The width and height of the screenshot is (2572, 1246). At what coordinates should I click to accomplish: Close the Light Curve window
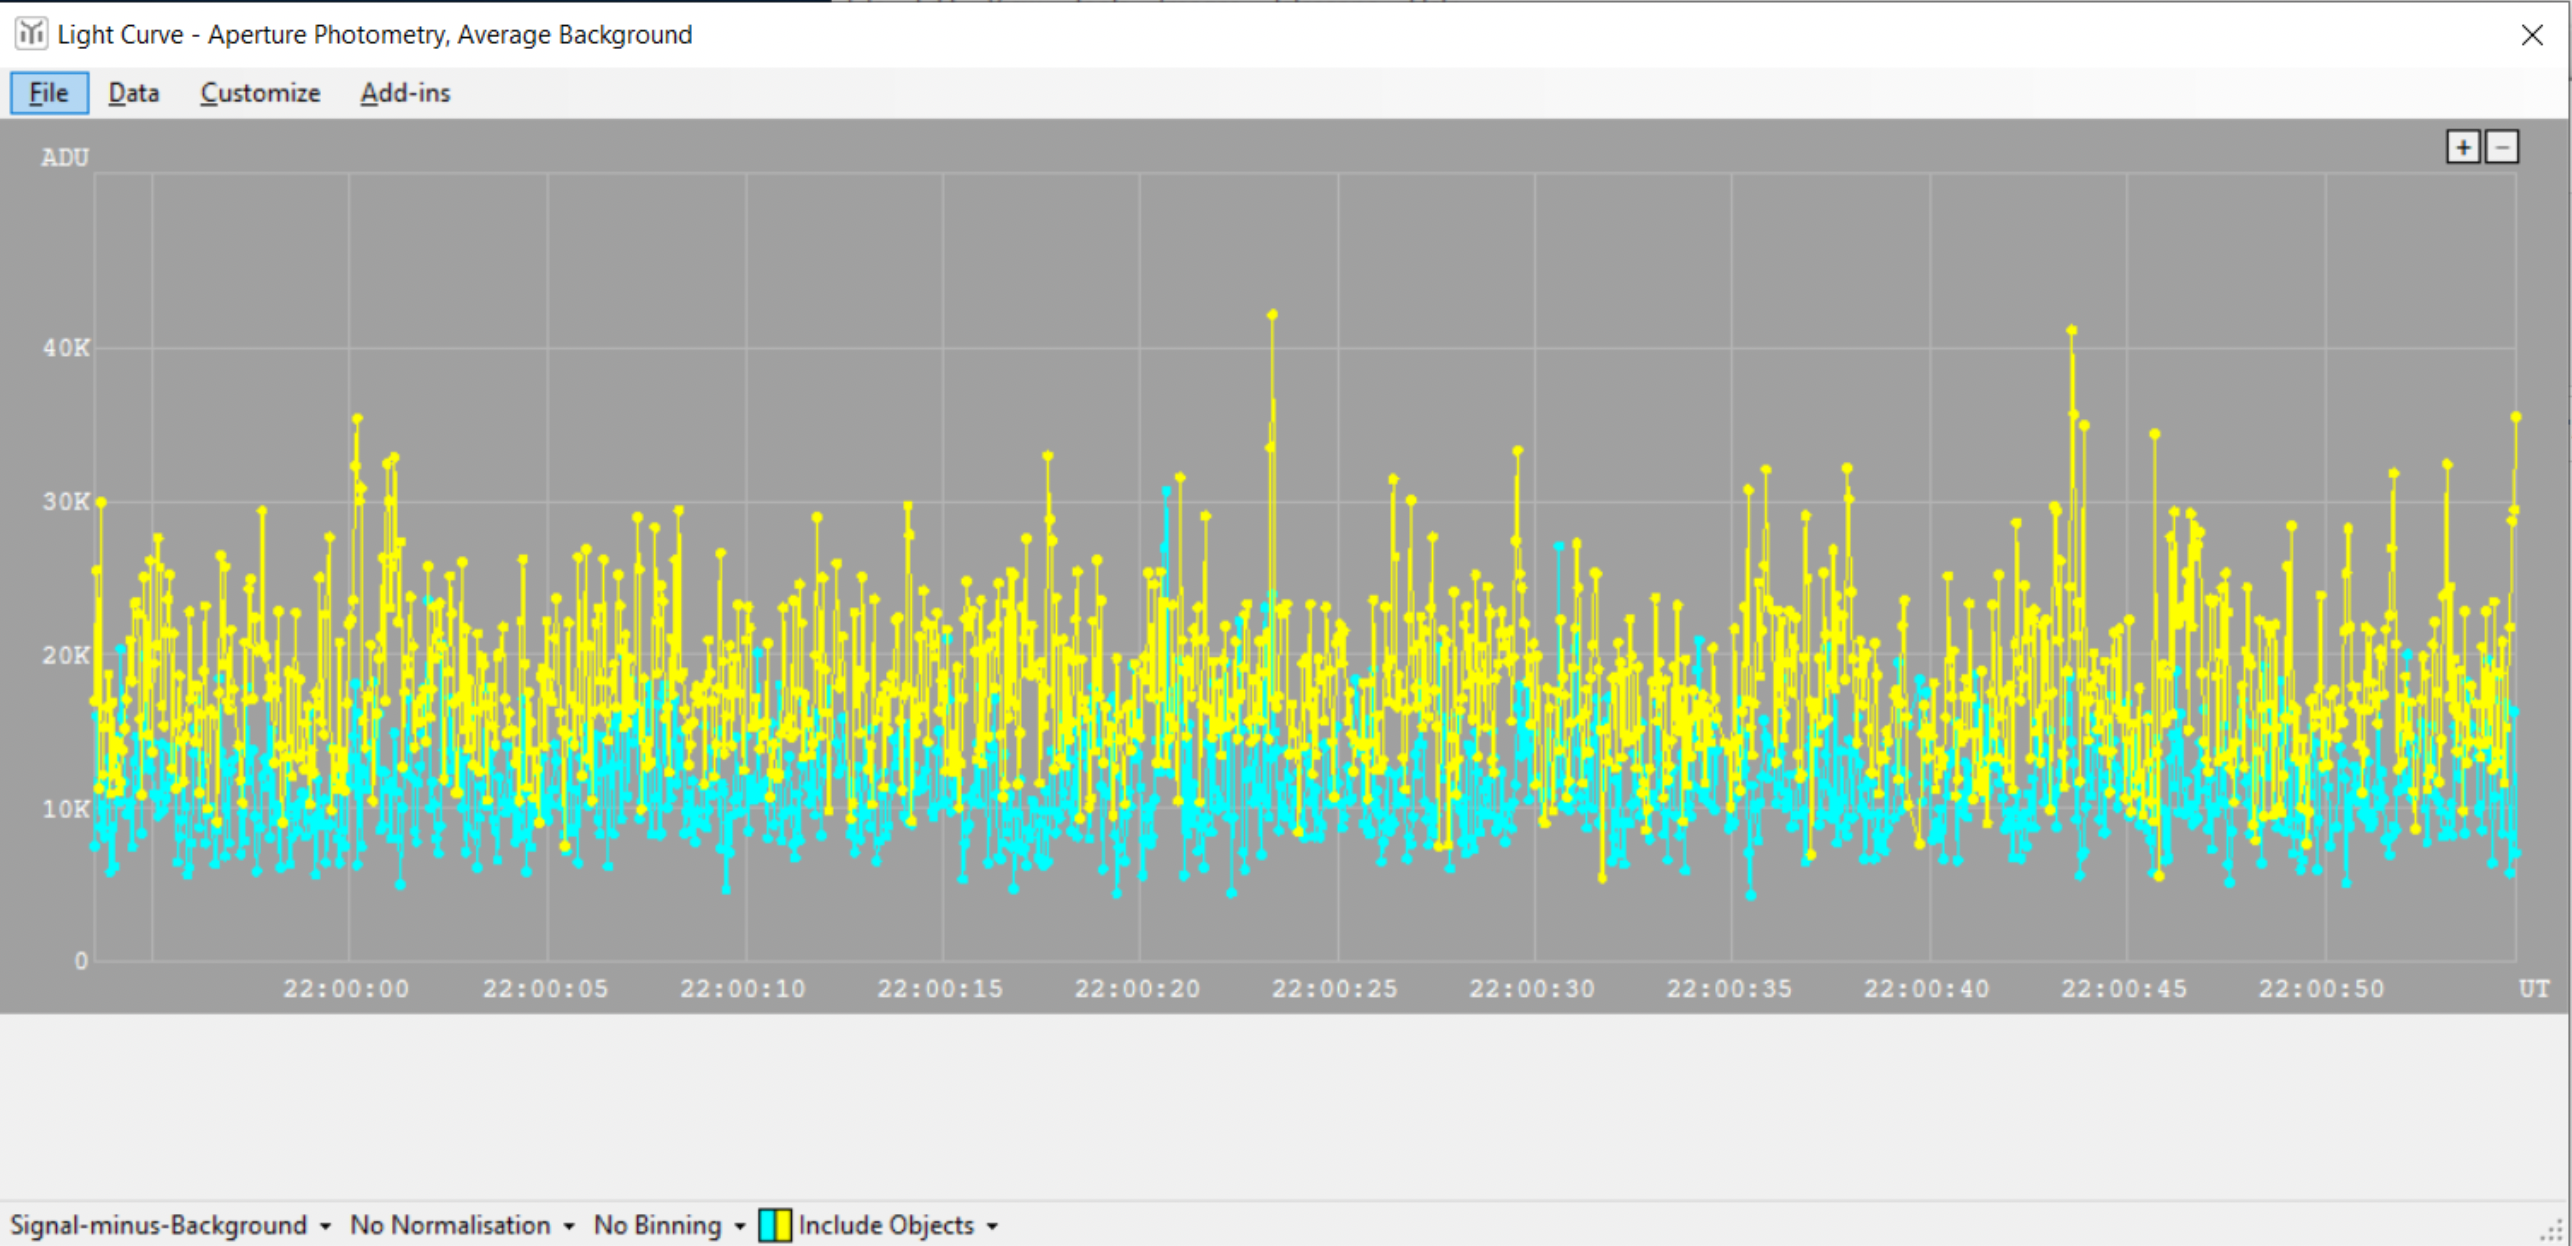(2532, 35)
